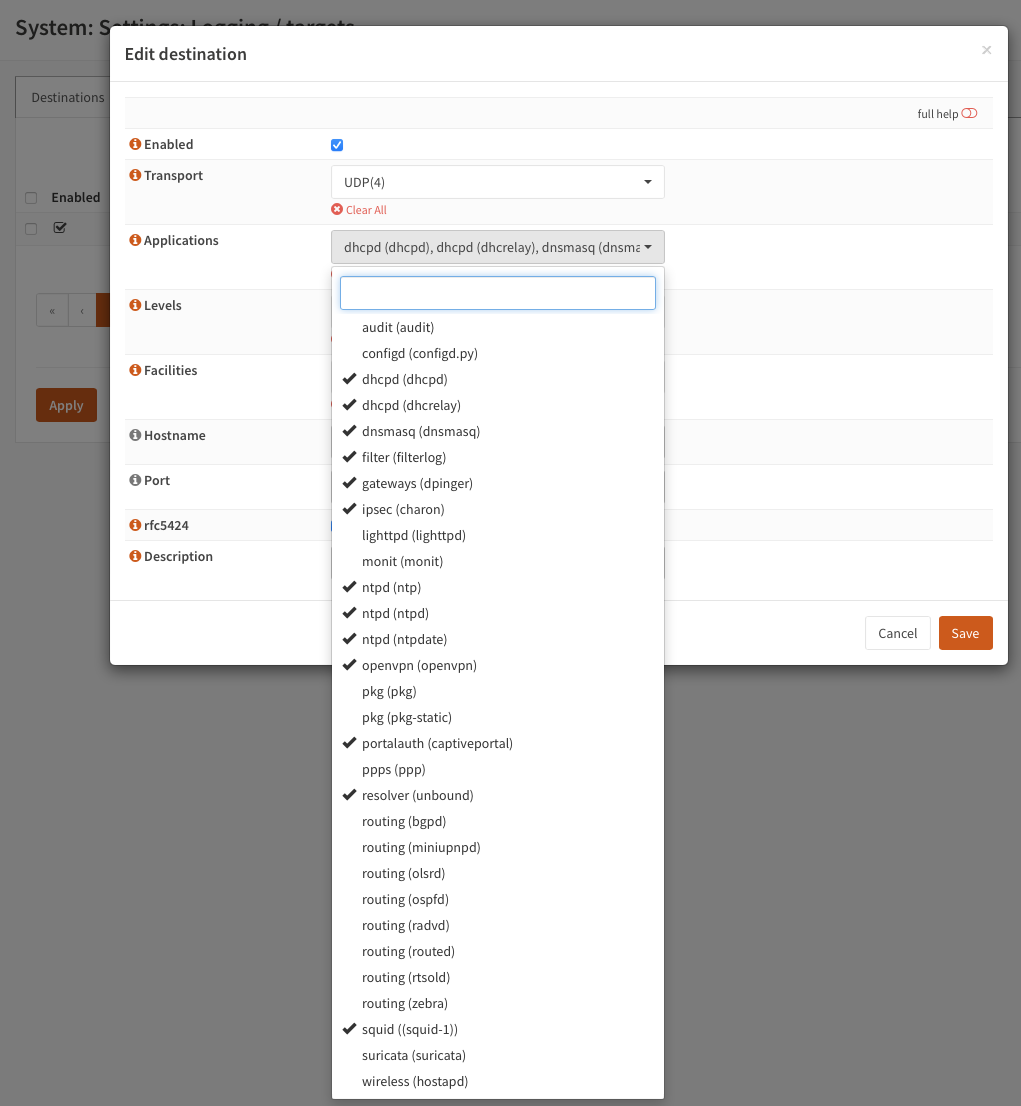Click the info icon beside Facilities
1021x1106 pixels.
(x=135, y=370)
